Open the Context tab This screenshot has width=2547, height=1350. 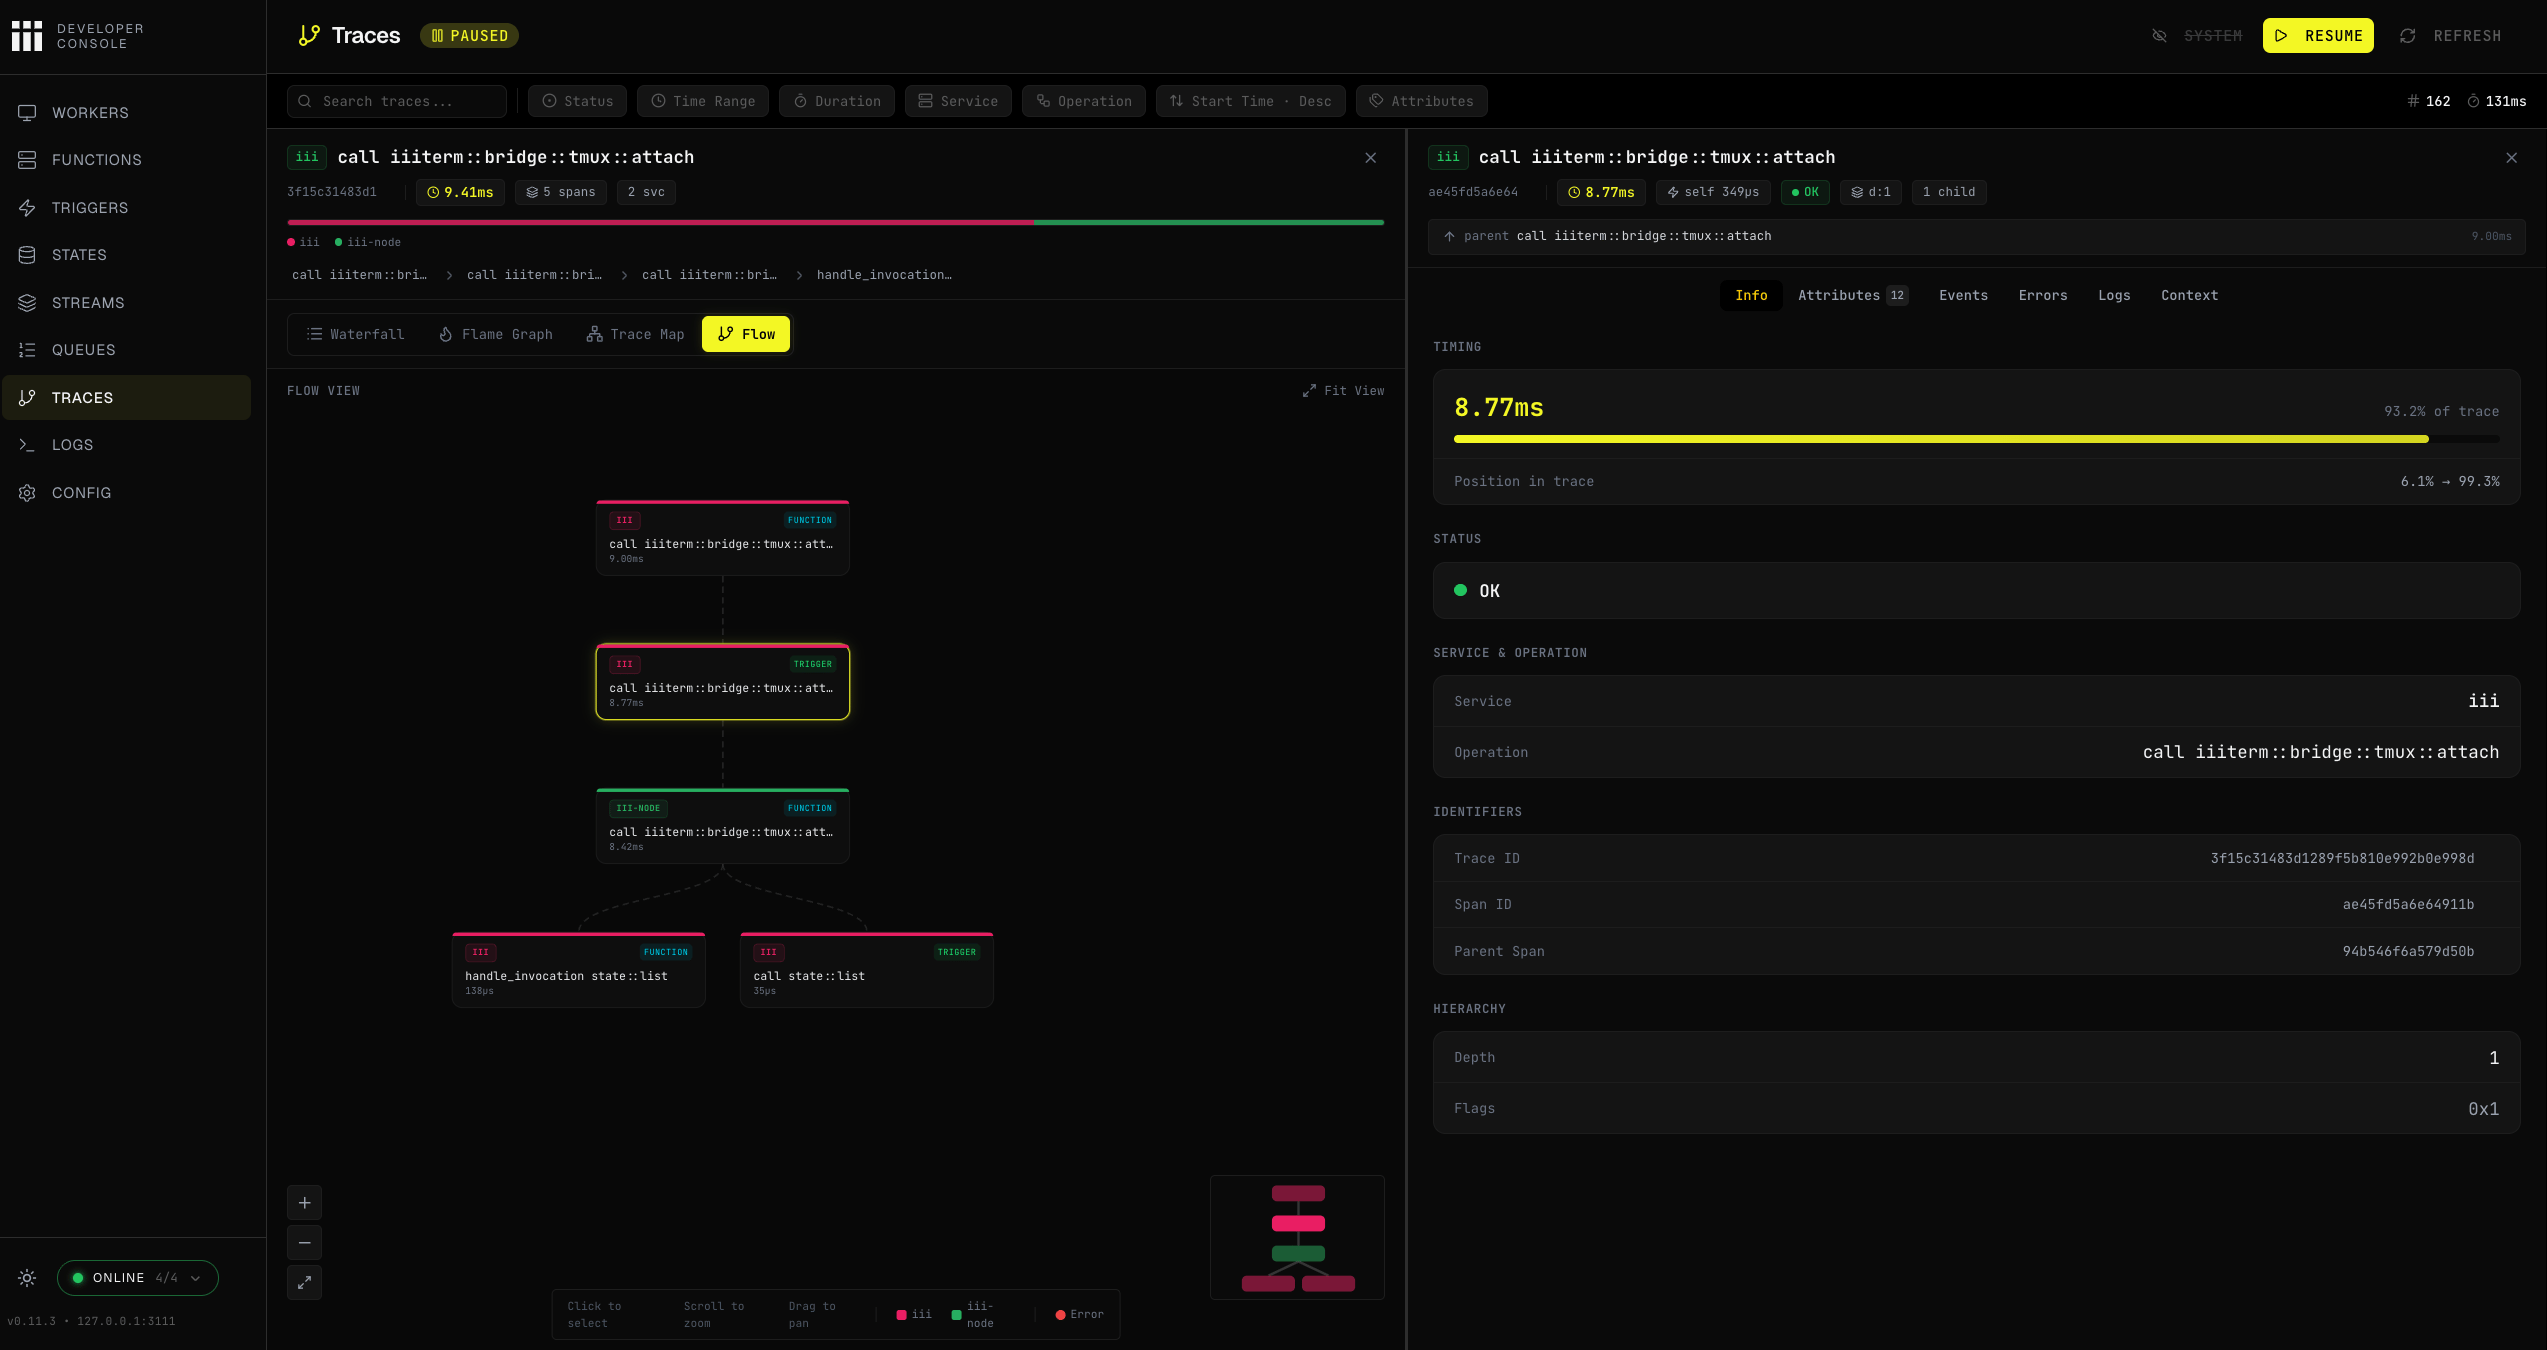point(2189,295)
